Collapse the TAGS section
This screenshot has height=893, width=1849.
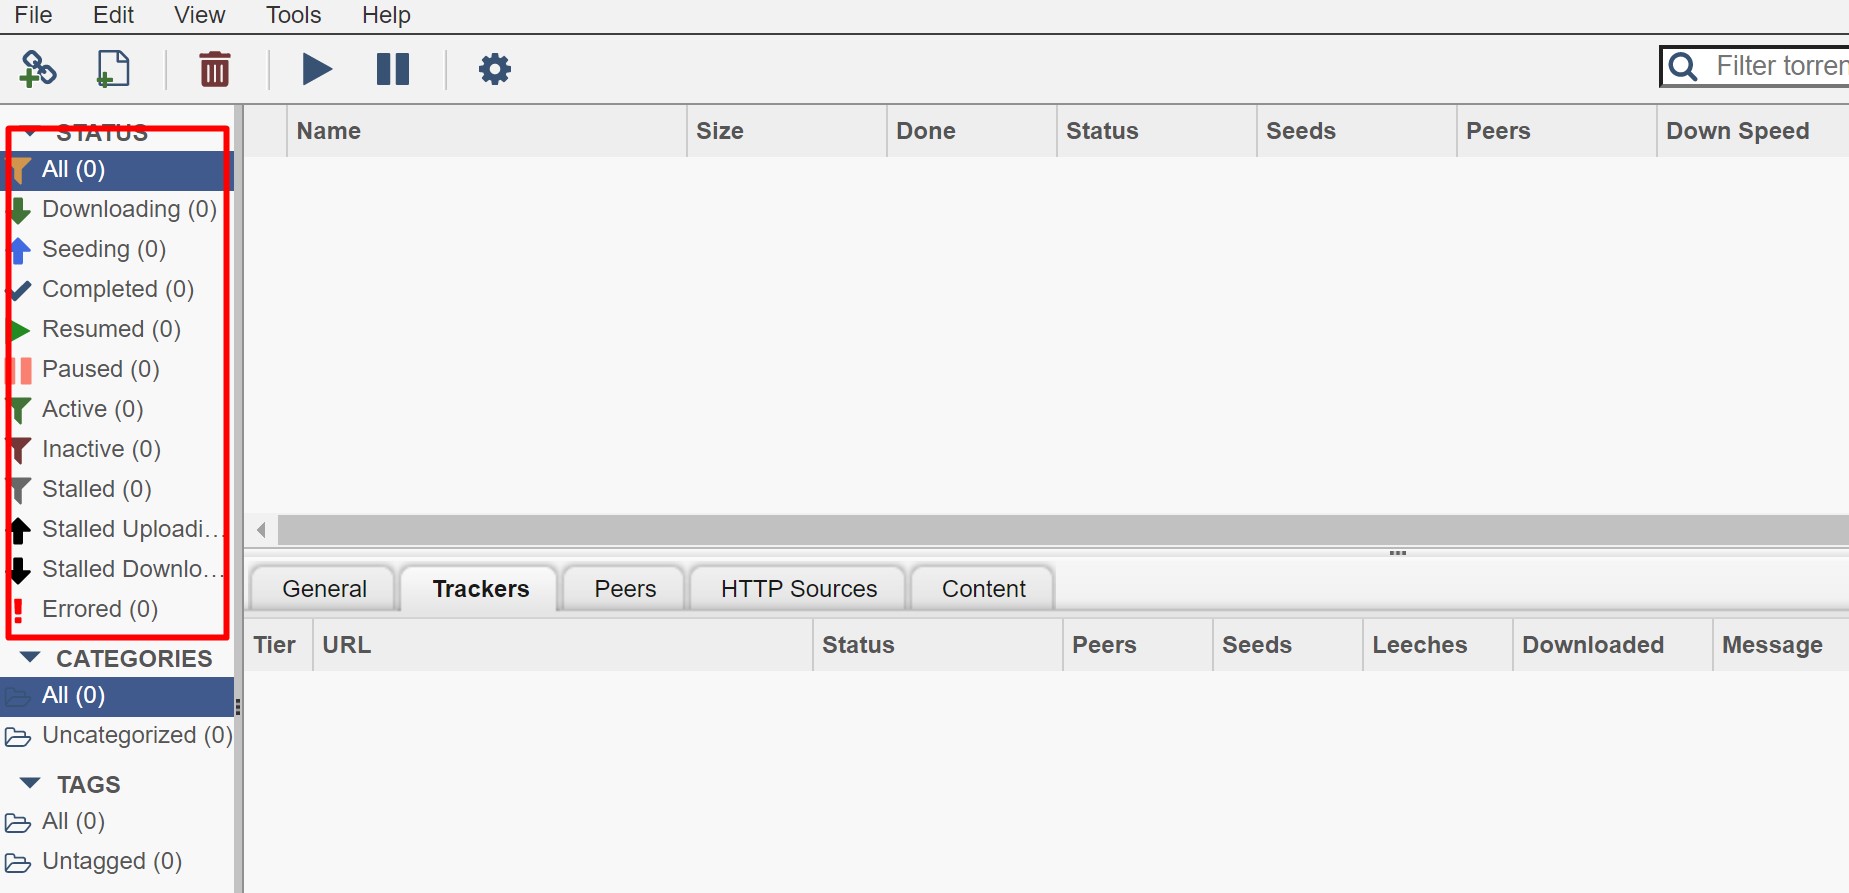[31, 783]
